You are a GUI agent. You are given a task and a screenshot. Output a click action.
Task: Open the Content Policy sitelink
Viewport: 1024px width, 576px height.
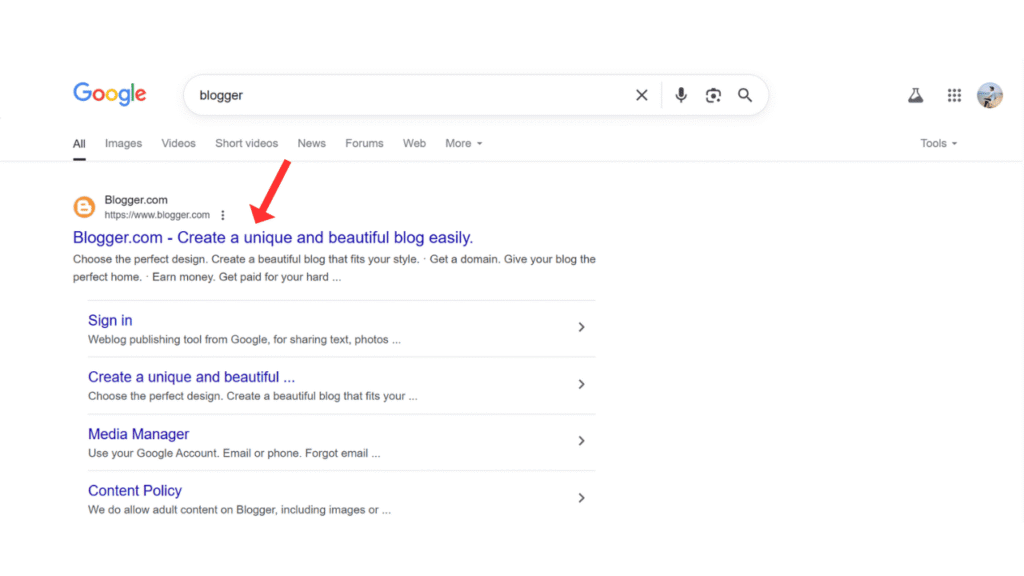click(135, 491)
